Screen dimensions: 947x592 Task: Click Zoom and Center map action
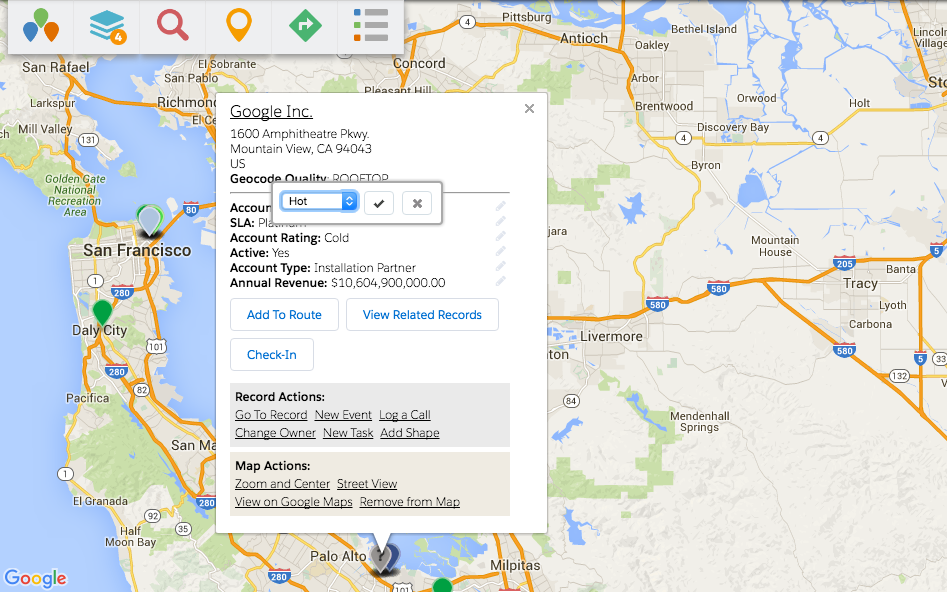coord(282,484)
